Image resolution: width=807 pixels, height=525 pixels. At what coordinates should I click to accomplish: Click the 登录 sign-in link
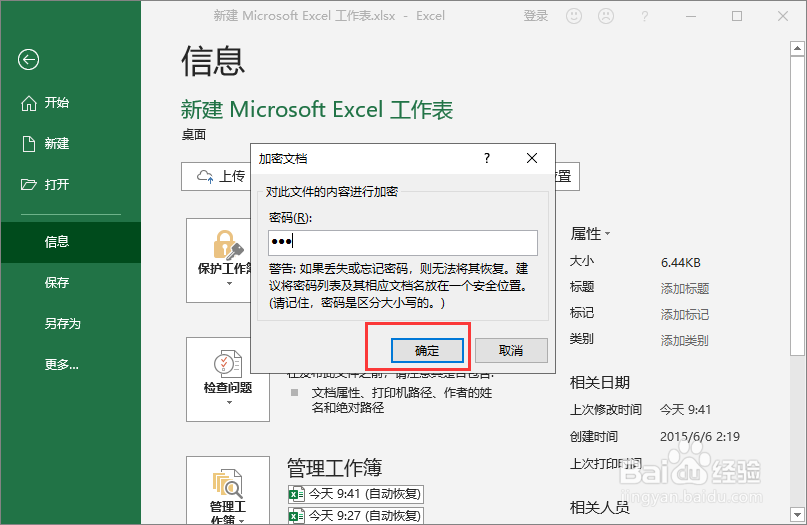pyautogui.click(x=536, y=16)
